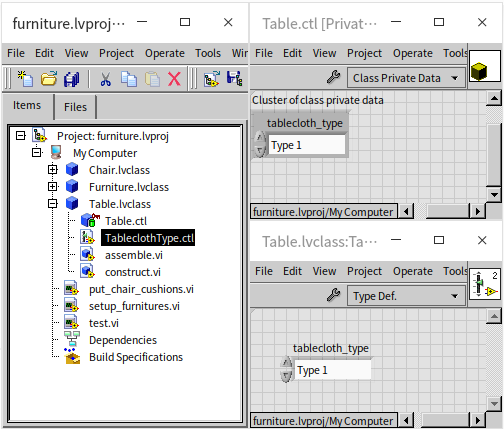Click assemble.vi file icon
This screenshot has height=429, width=504.
pos(87,254)
